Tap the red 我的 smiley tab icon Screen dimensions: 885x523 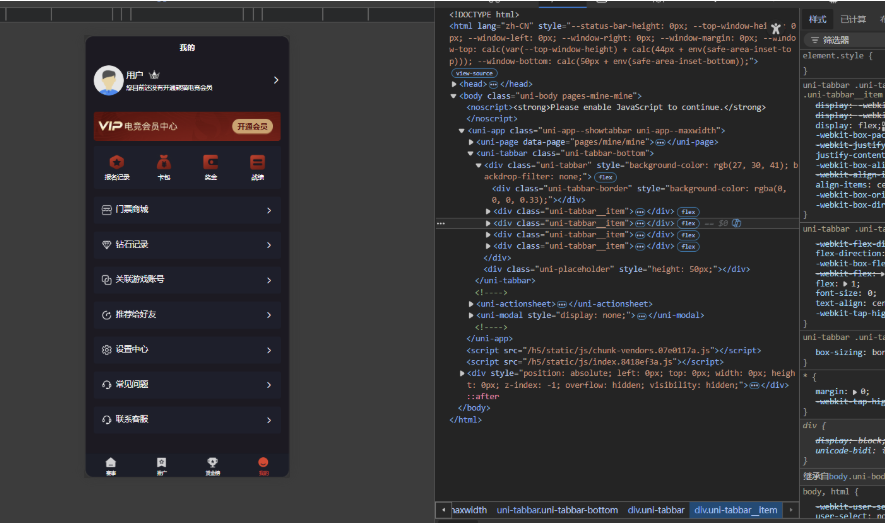click(263, 462)
